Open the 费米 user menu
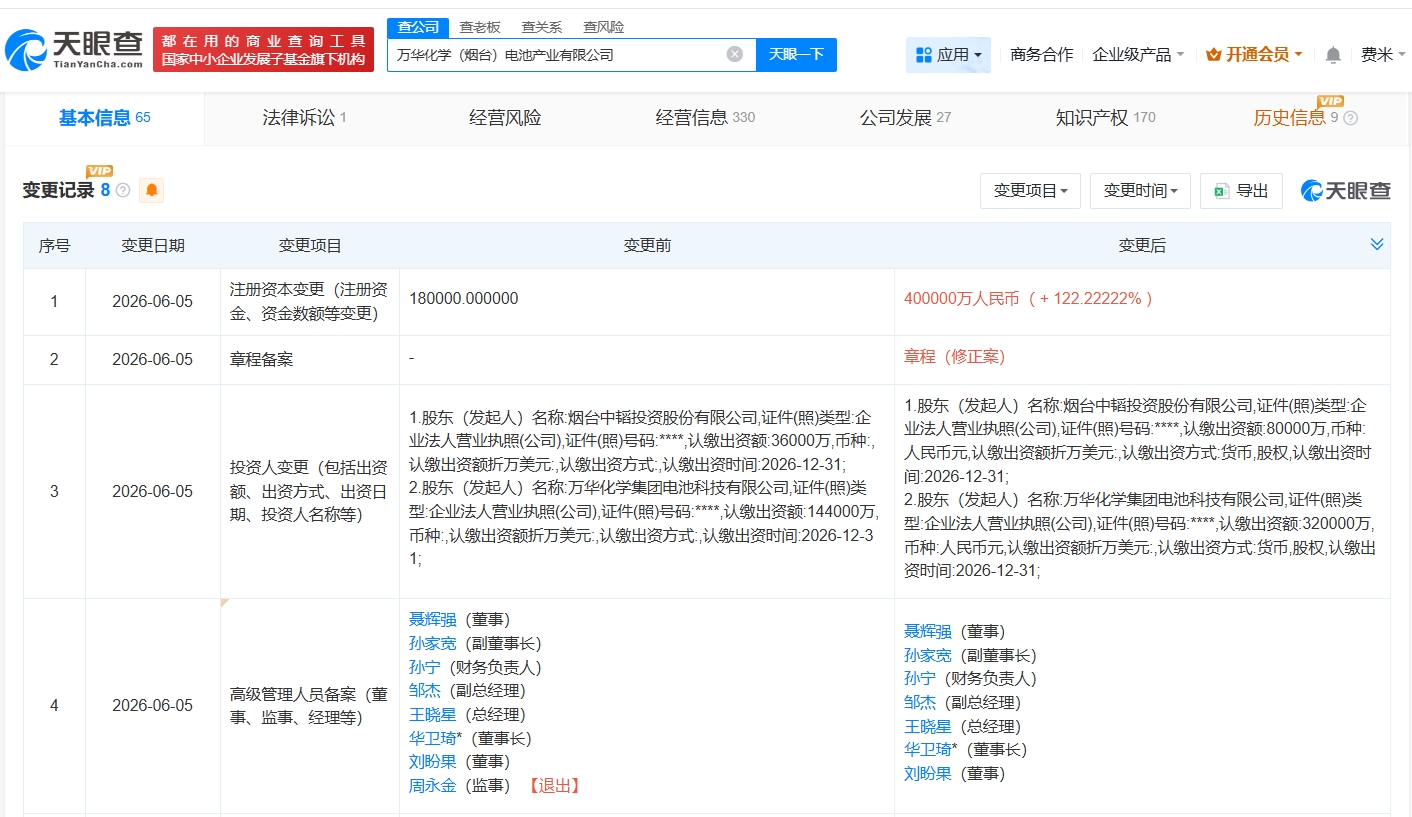The image size is (1412, 817). [1382, 55]
